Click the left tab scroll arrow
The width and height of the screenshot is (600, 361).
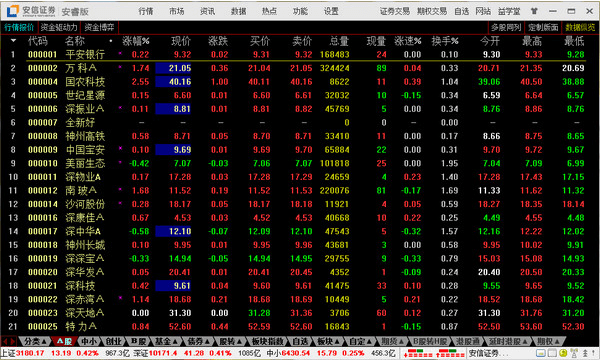(5, 341)
